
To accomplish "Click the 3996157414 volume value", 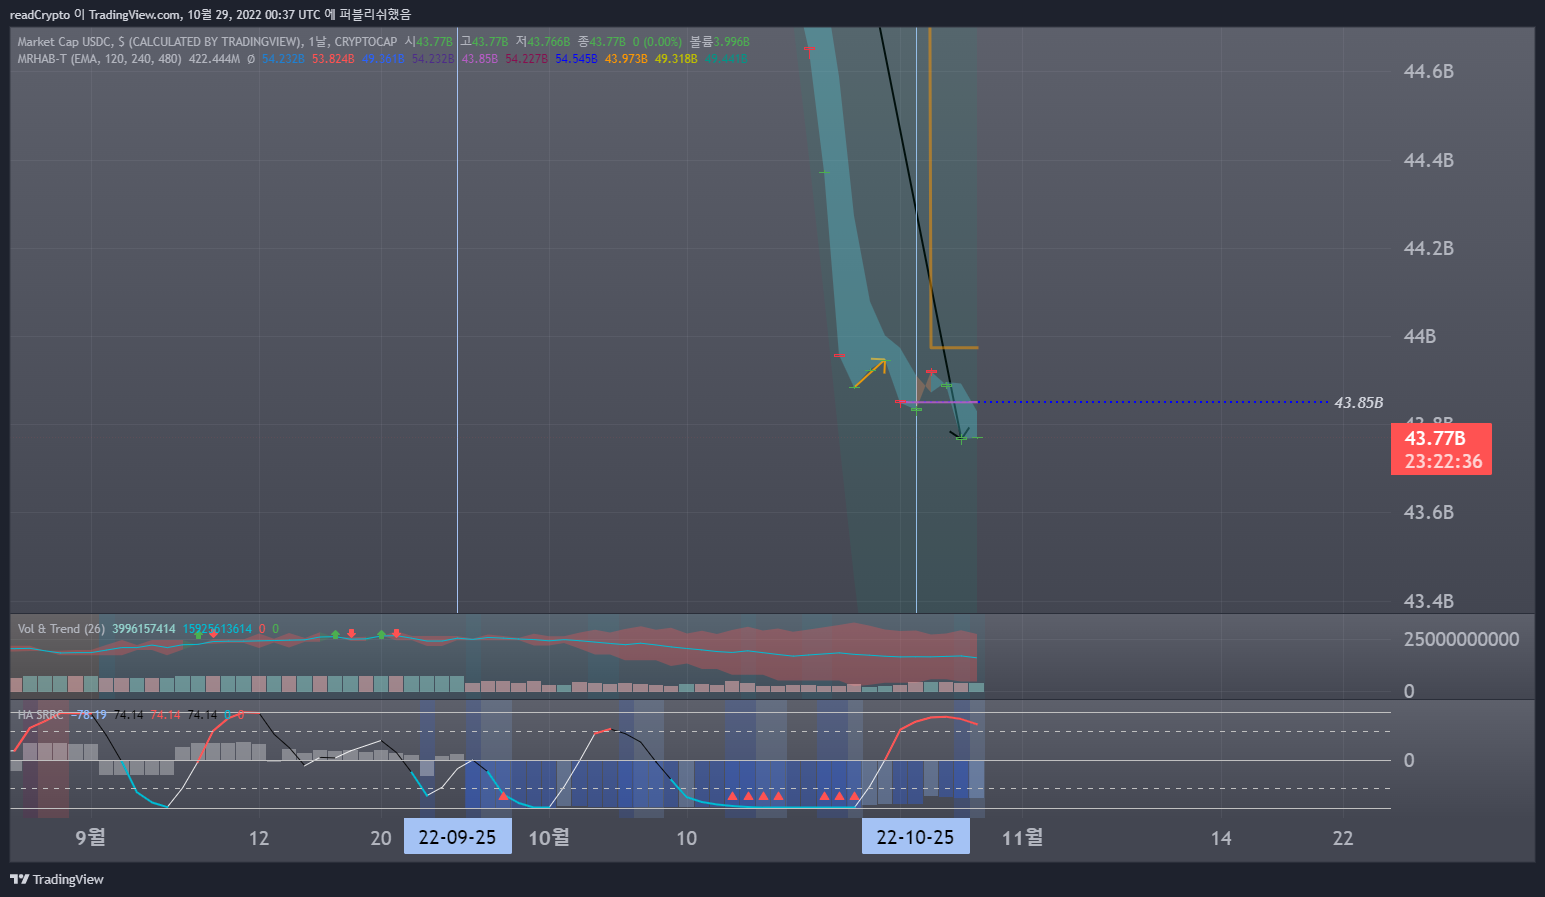I will [143, 629].
